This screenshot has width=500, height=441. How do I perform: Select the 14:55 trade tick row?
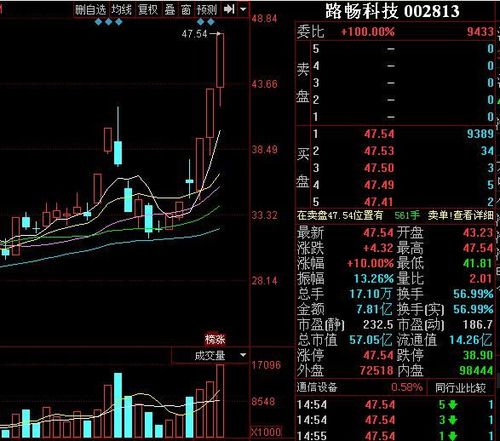point(395,435)
